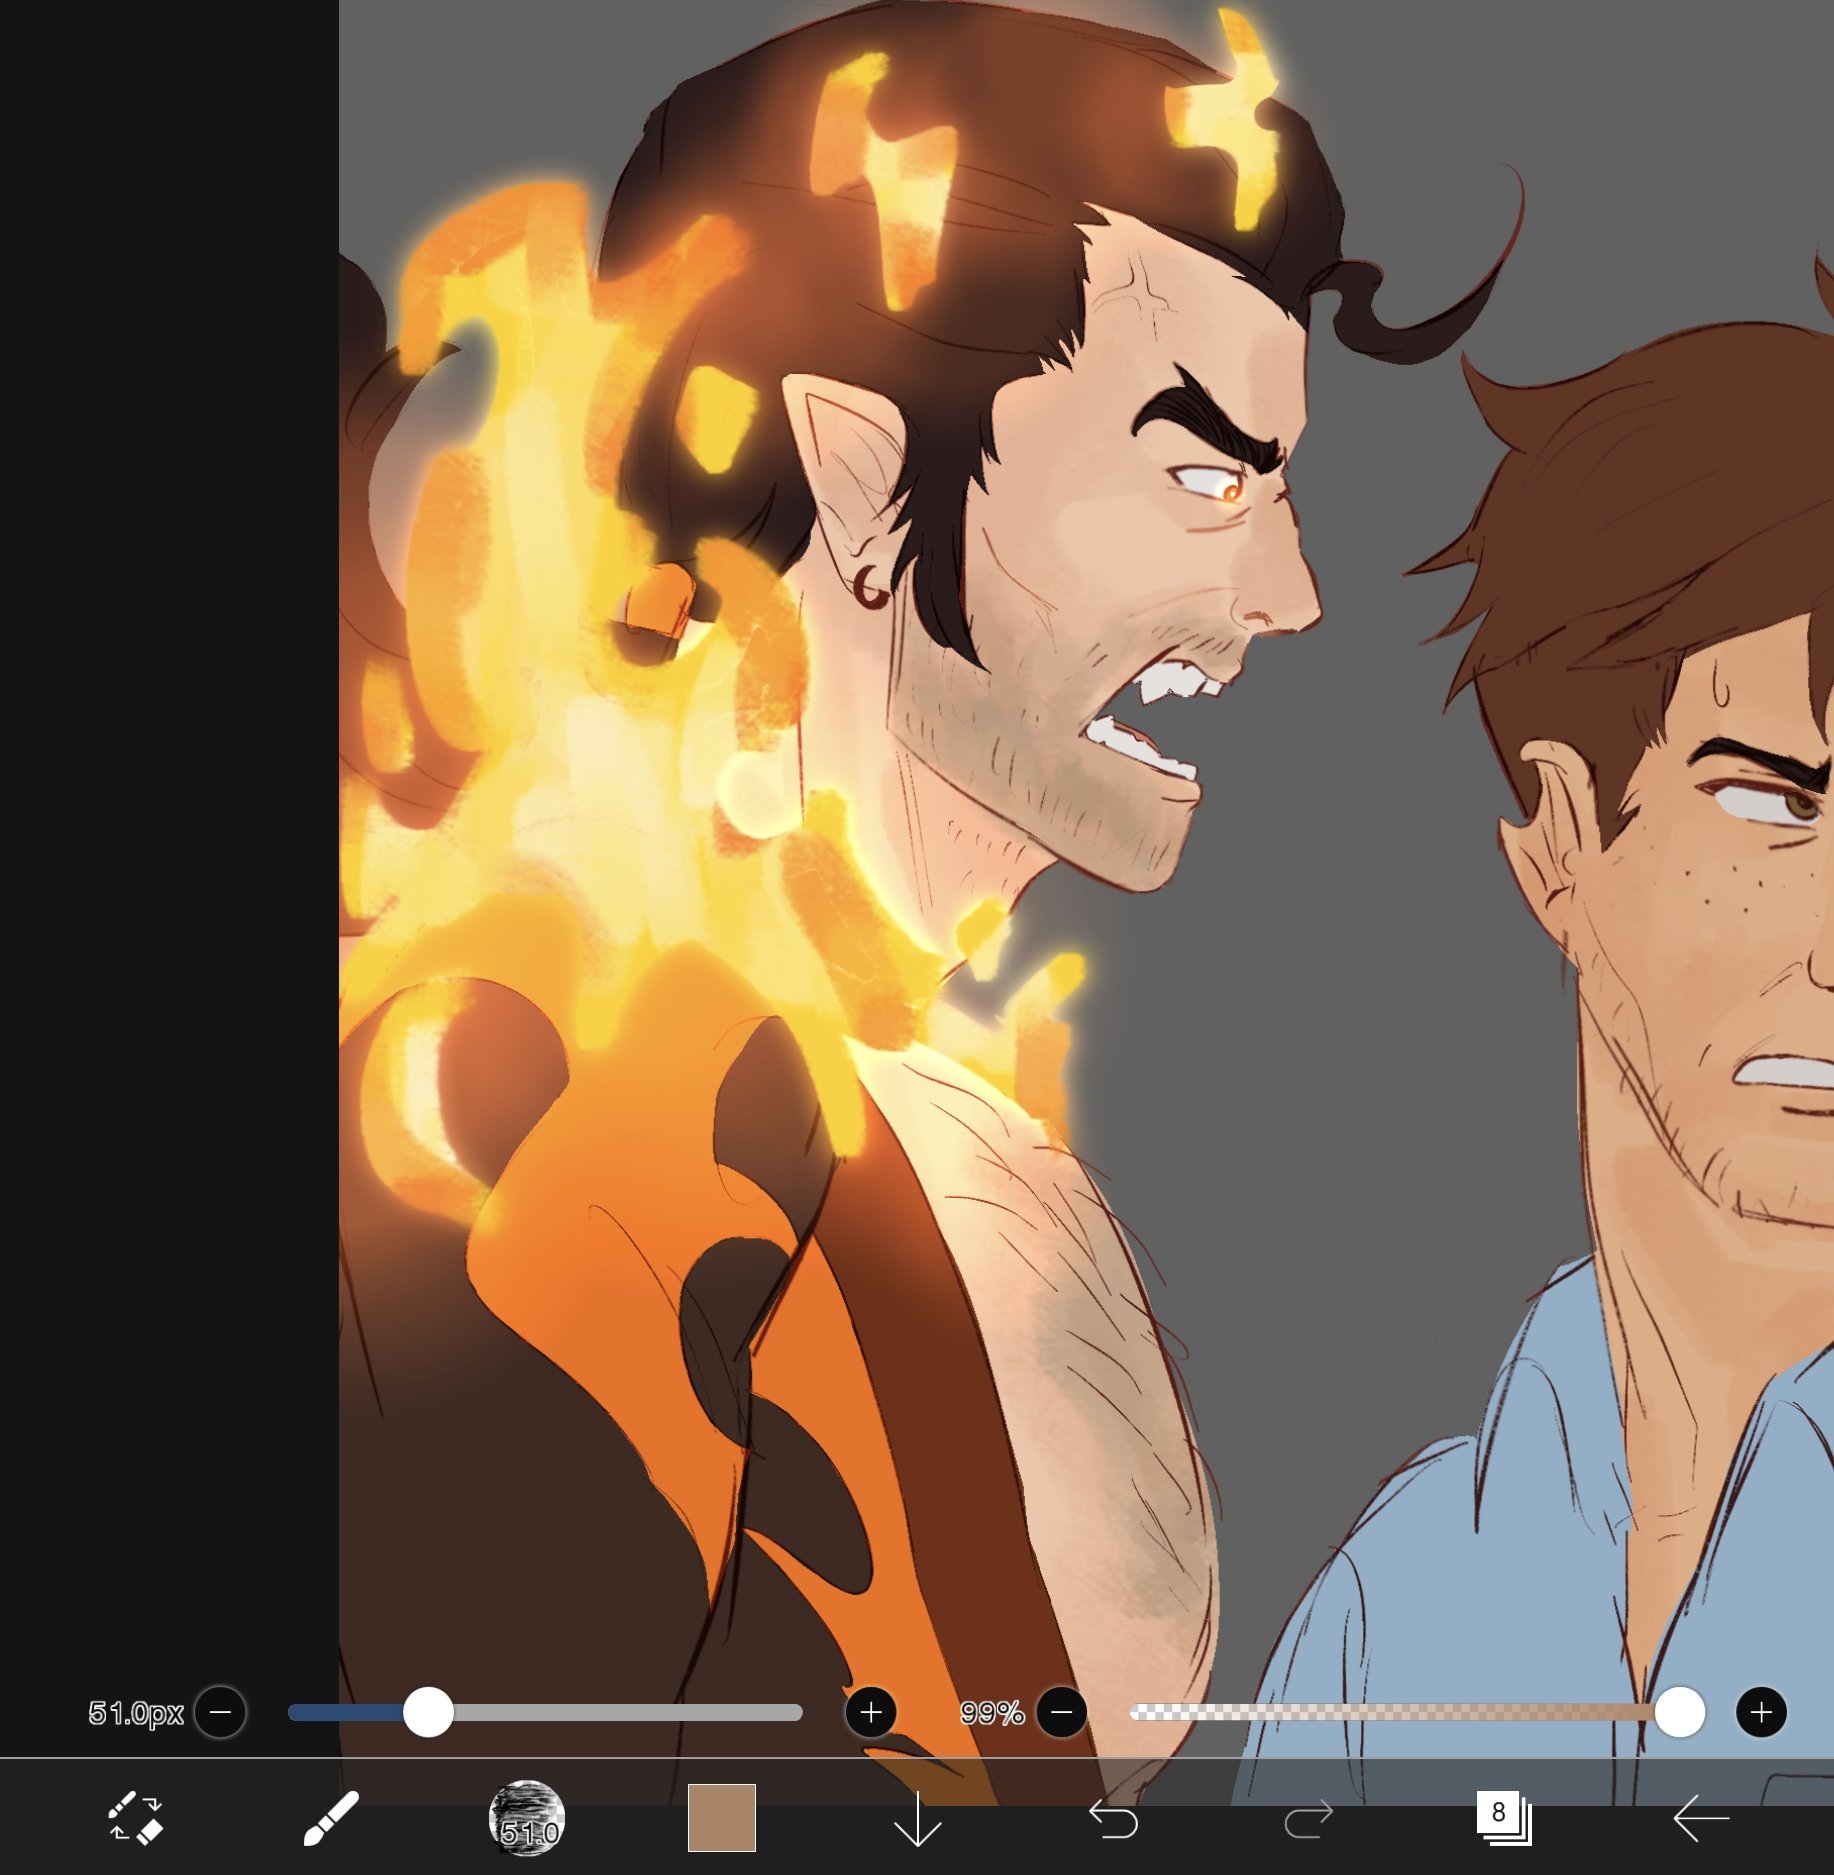Screen dimensions: 1834x1875
Task: Redo the last undone action
Action: (1308, 1819)
